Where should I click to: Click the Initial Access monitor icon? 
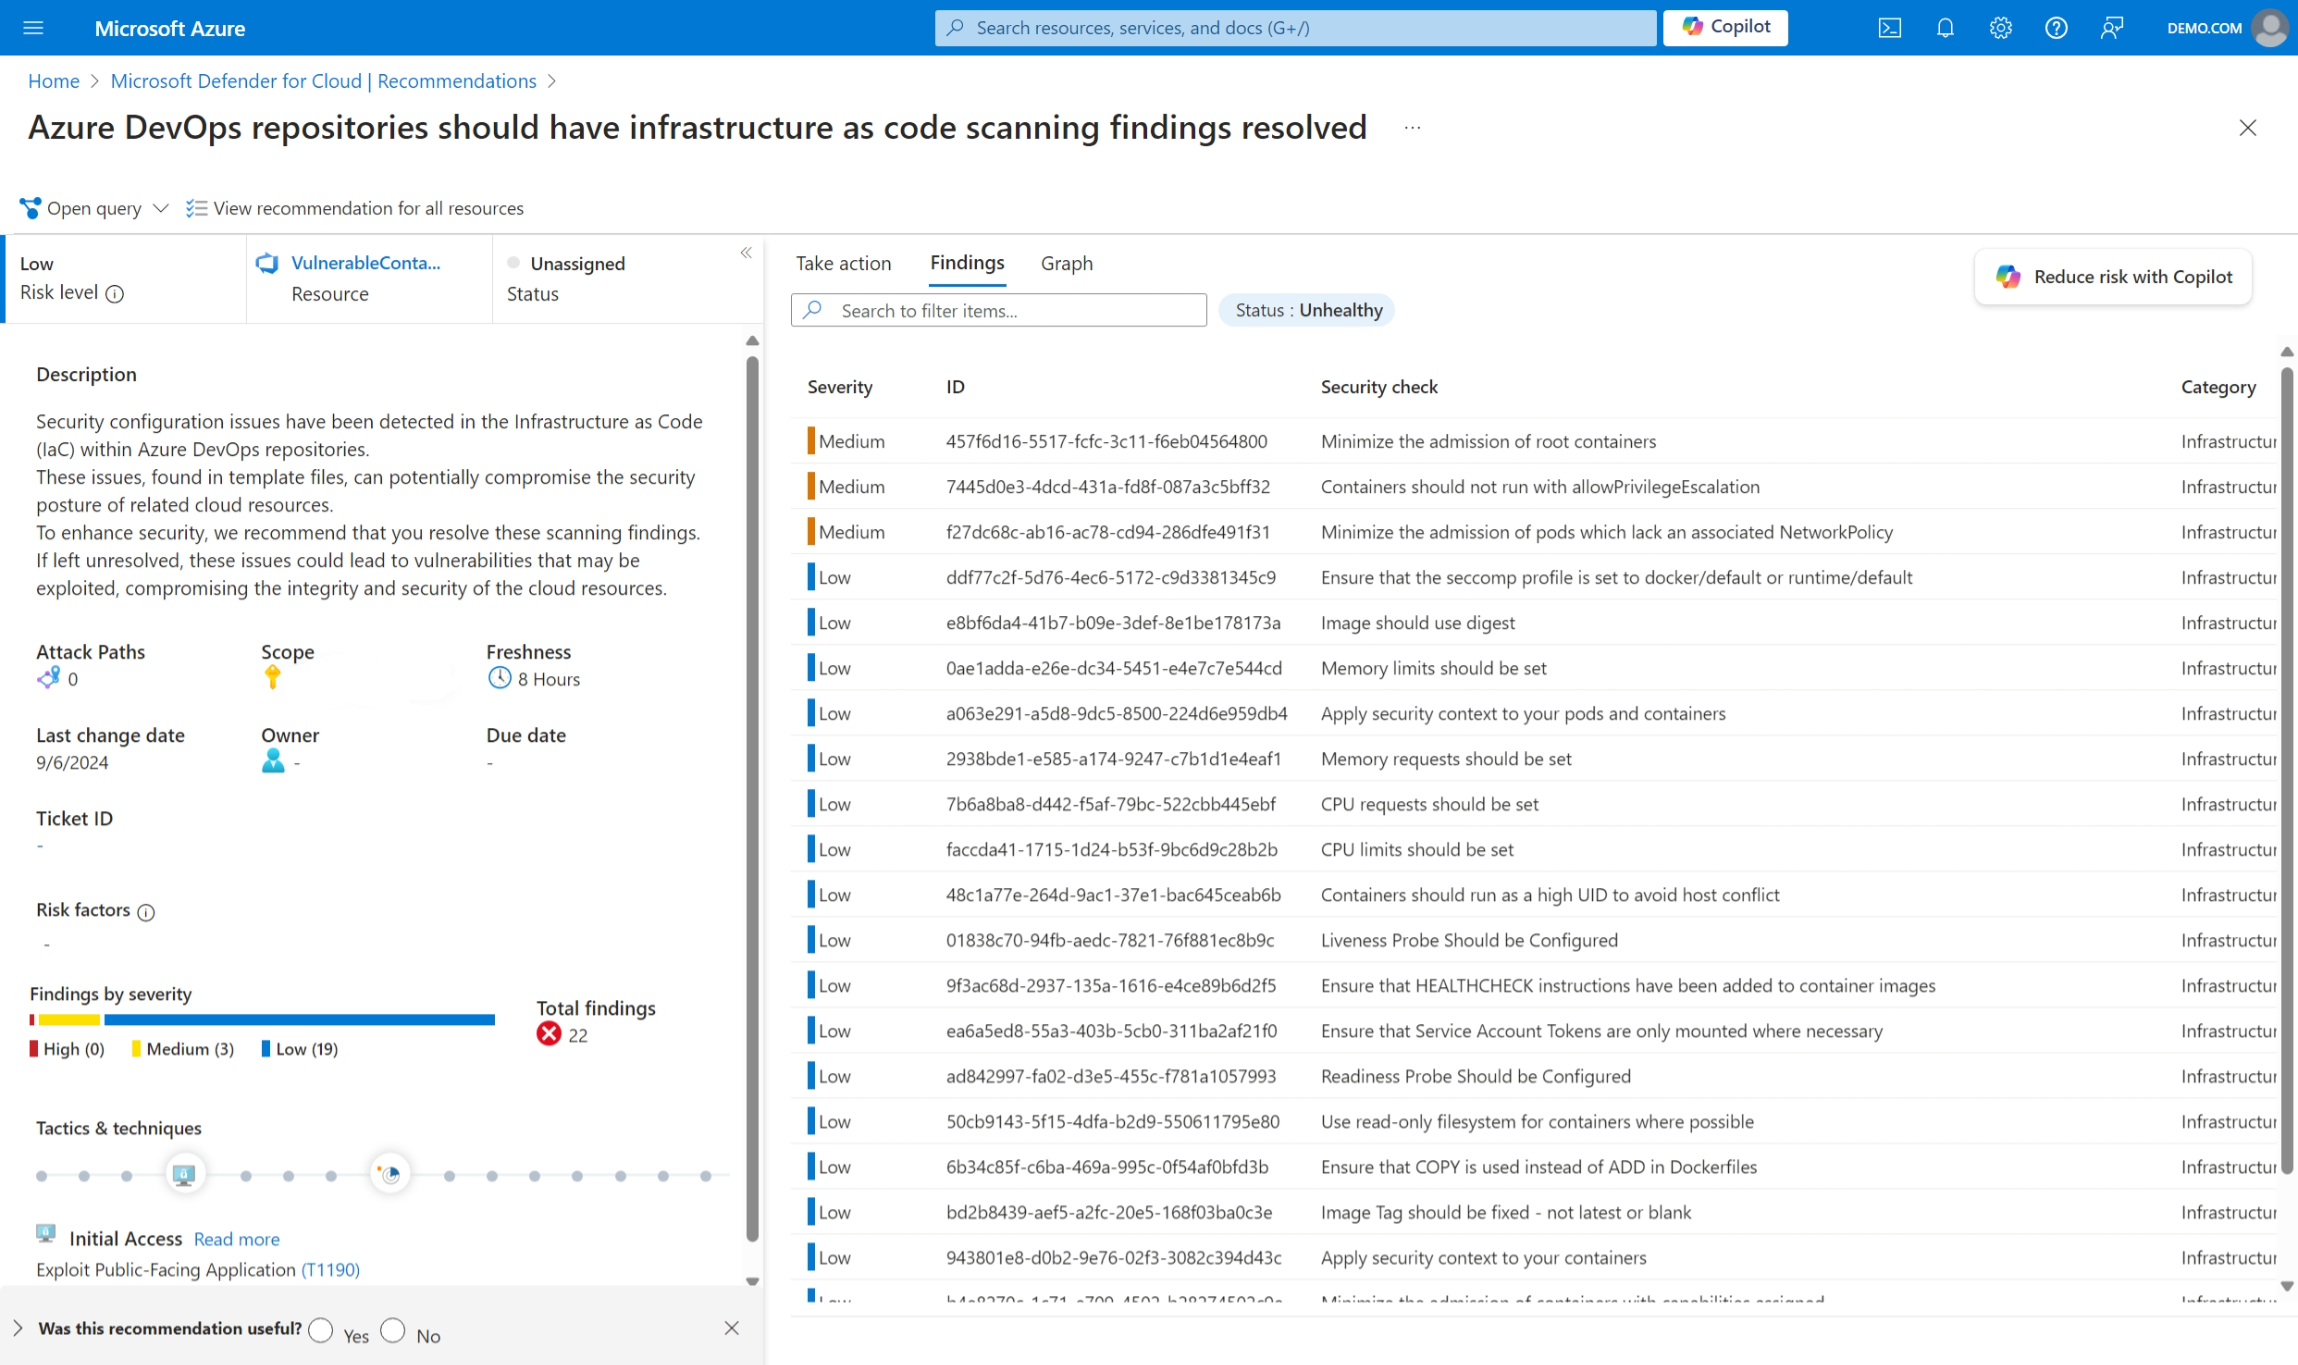pyautogui.click(x=46, y=1234)
